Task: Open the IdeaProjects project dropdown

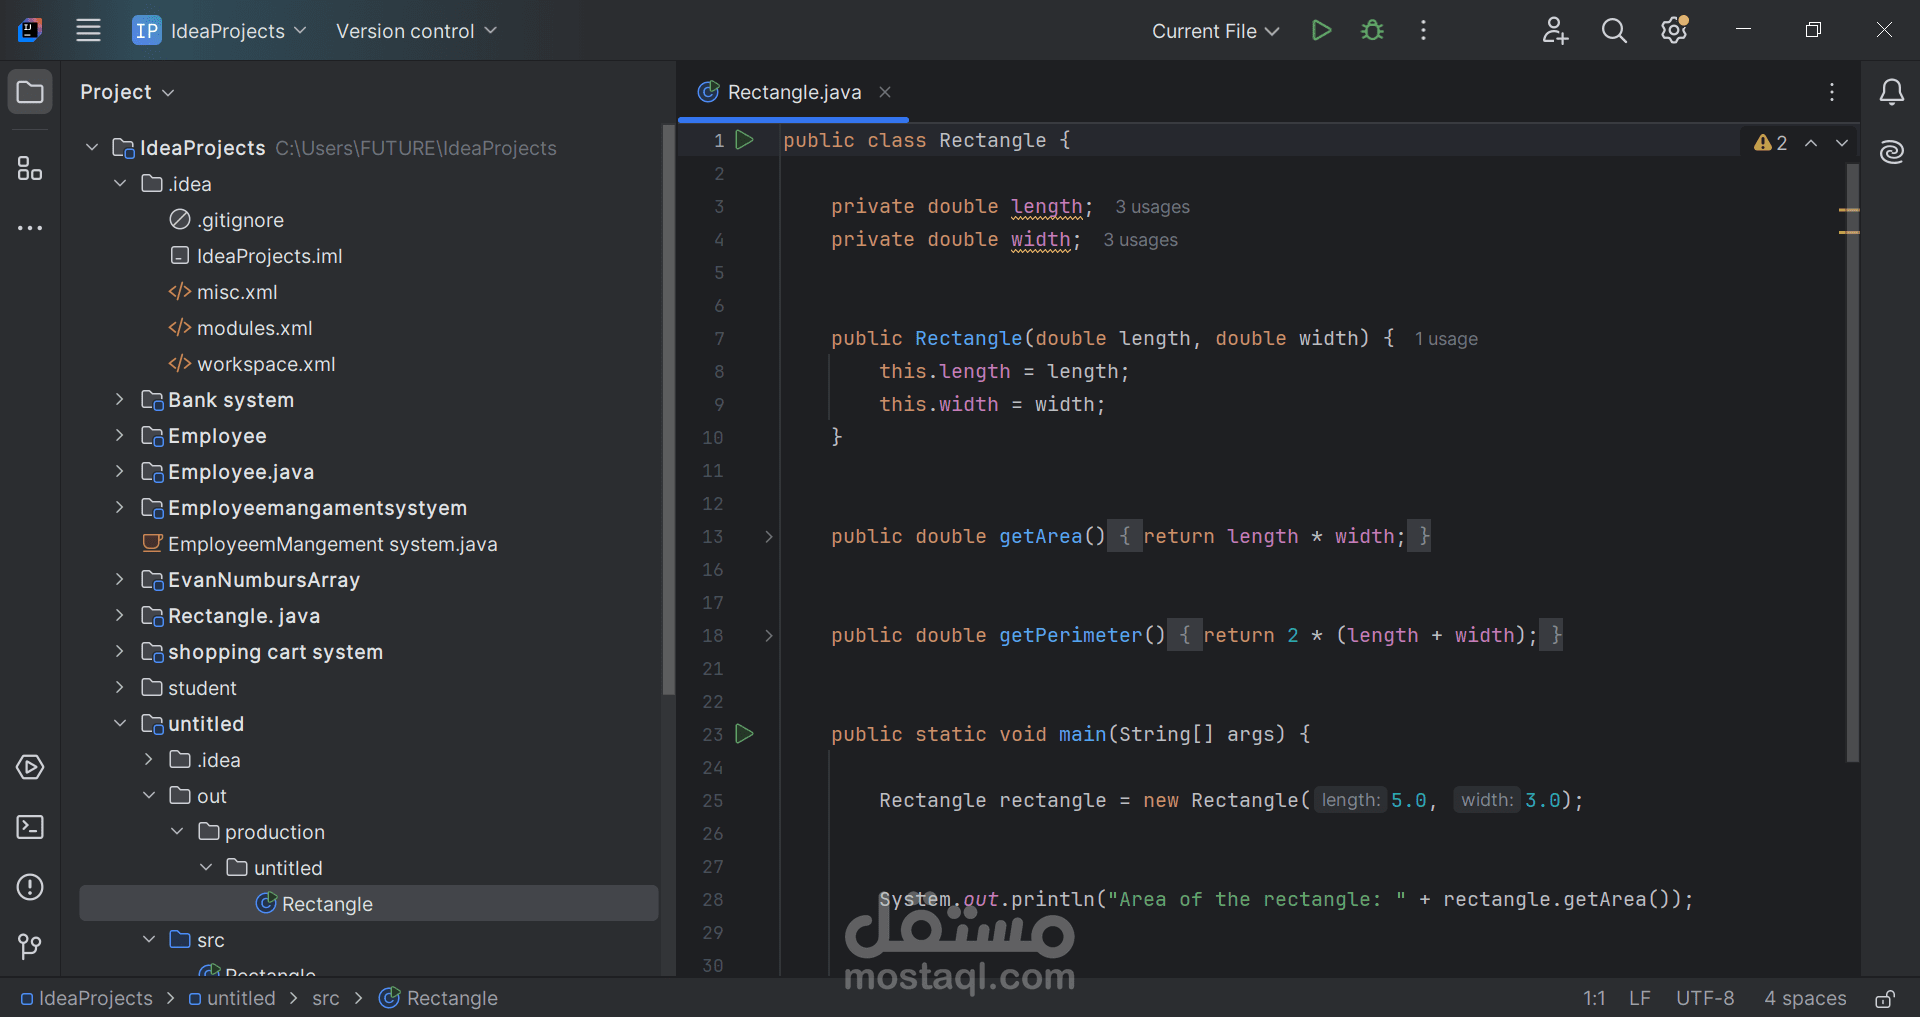Action: (x=220, y=31)
